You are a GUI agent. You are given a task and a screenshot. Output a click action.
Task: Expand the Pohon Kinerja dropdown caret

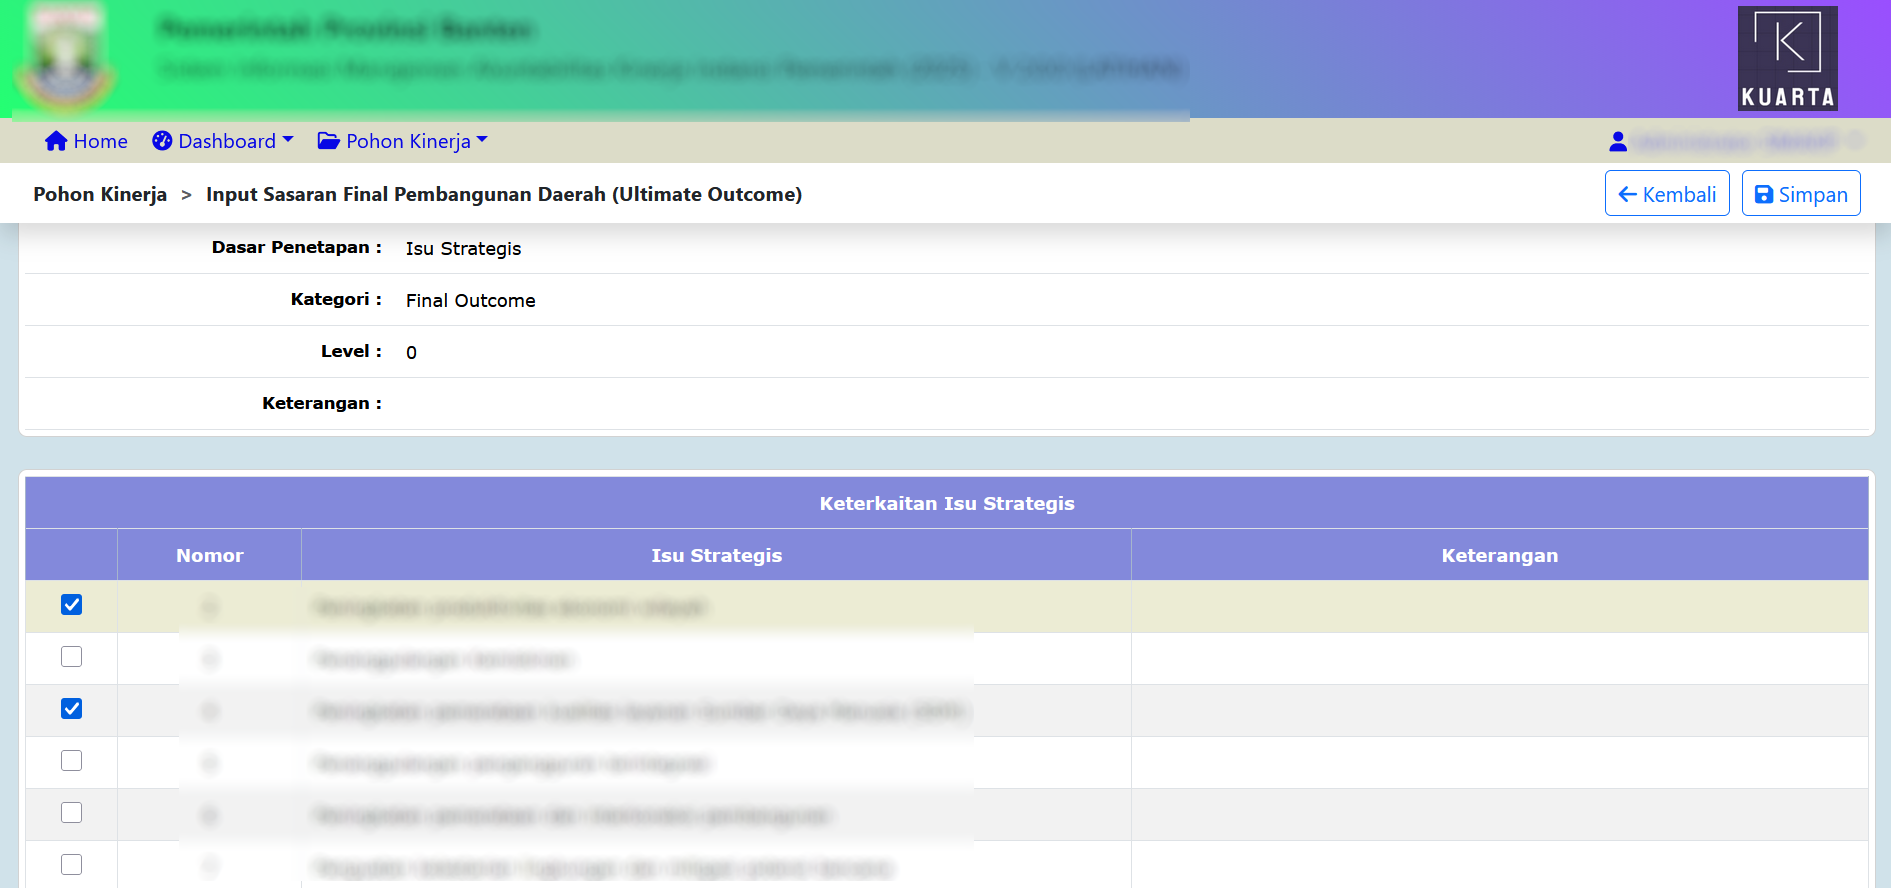482,140
